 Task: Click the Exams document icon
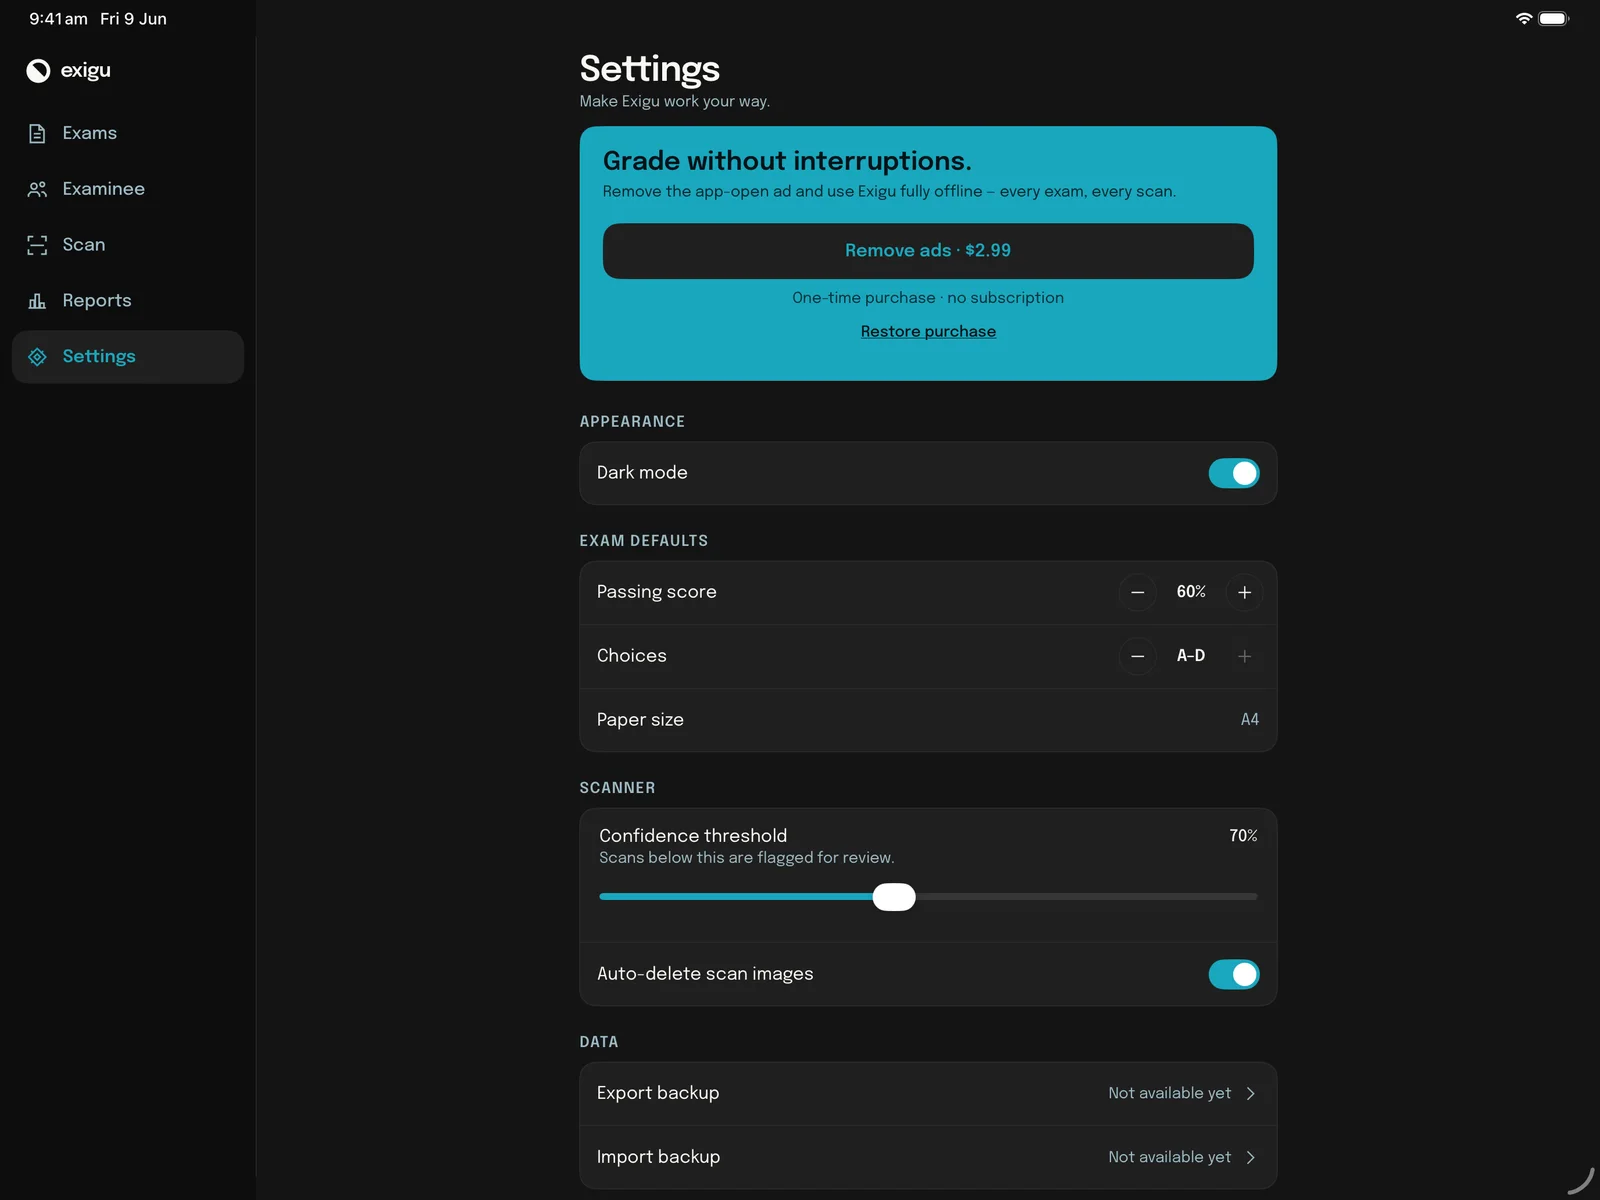coord(37,134)
